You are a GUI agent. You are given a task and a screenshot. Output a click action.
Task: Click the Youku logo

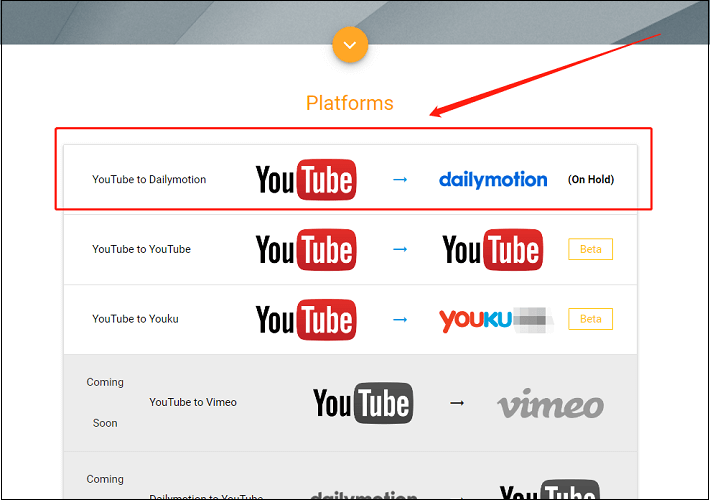pyautogui.click(x=496, y=320)
